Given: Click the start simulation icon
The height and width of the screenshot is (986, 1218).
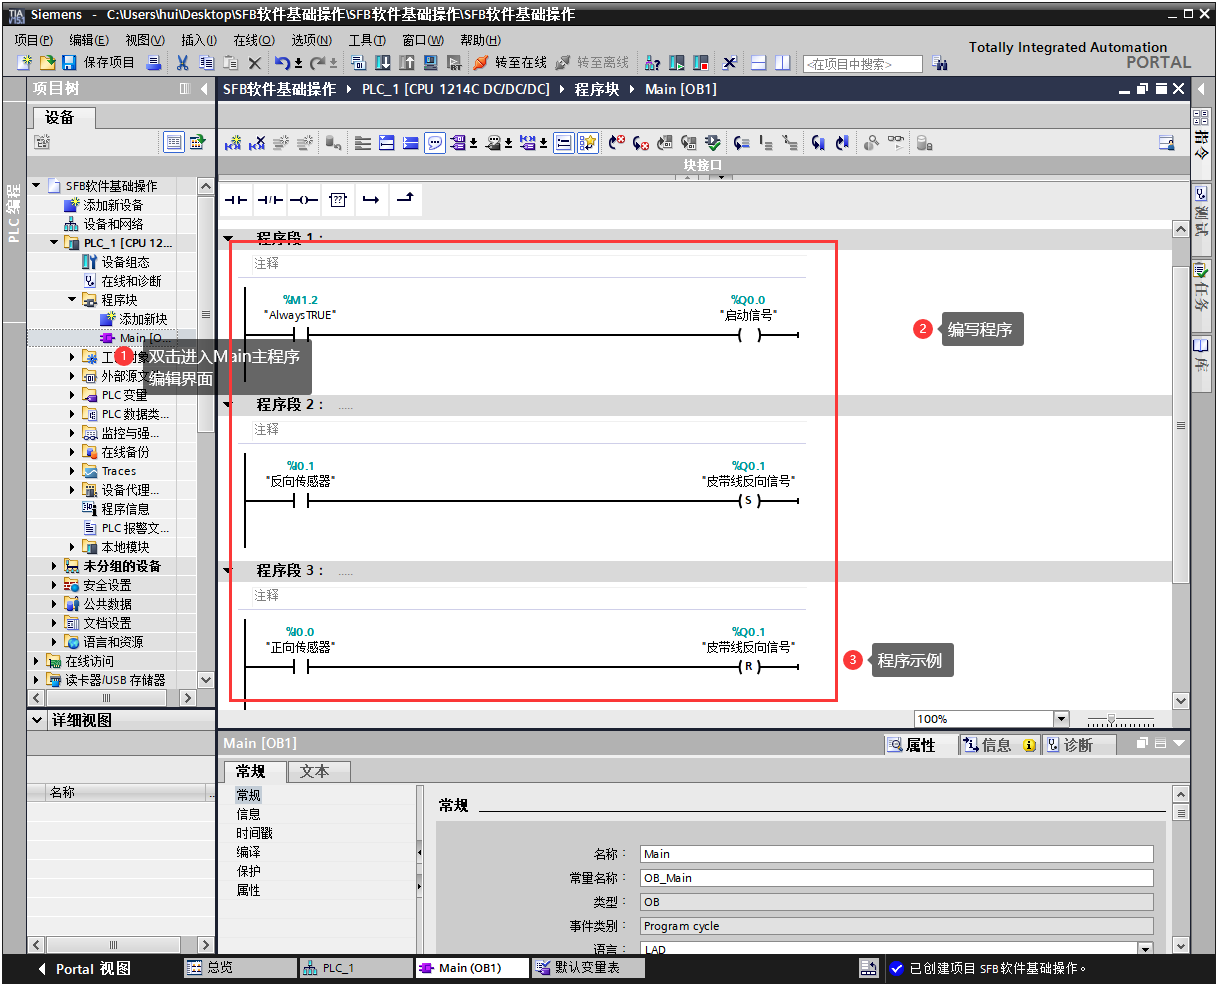Looking at the screenshot, I should [431, 63].
